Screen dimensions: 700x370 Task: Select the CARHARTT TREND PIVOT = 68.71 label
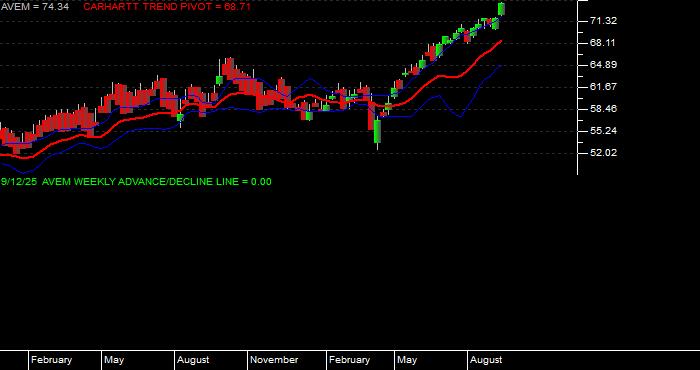167,7
